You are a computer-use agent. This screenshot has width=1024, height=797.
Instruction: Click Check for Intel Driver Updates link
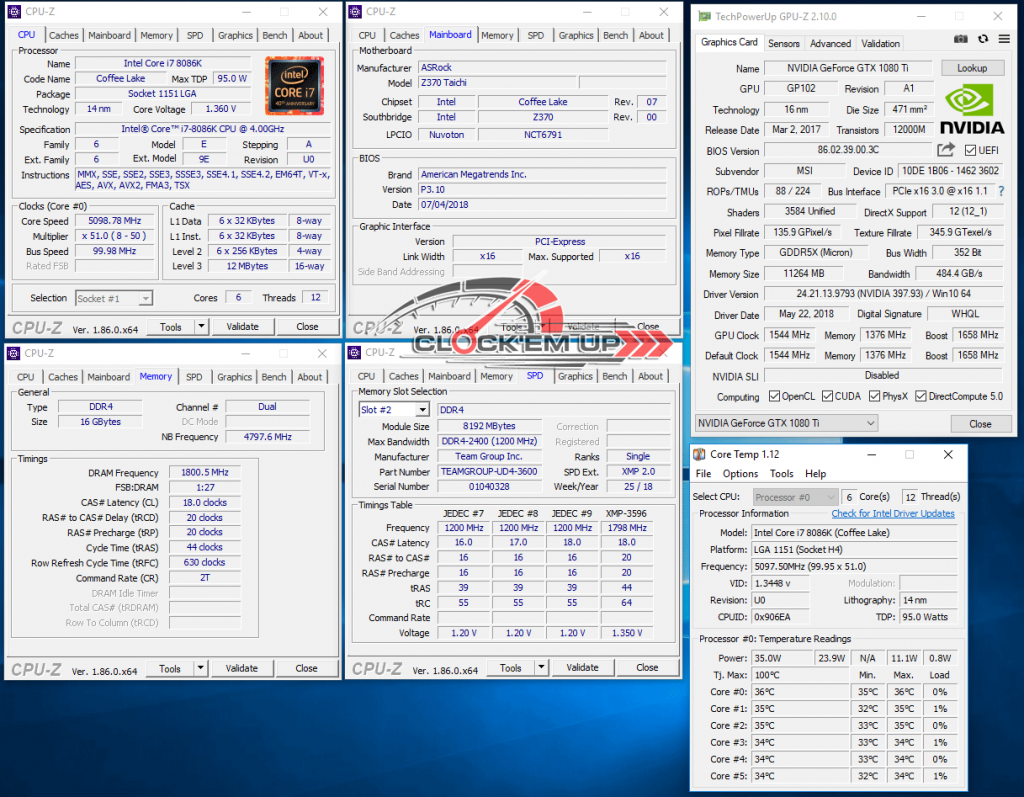[x=893, y=514]
